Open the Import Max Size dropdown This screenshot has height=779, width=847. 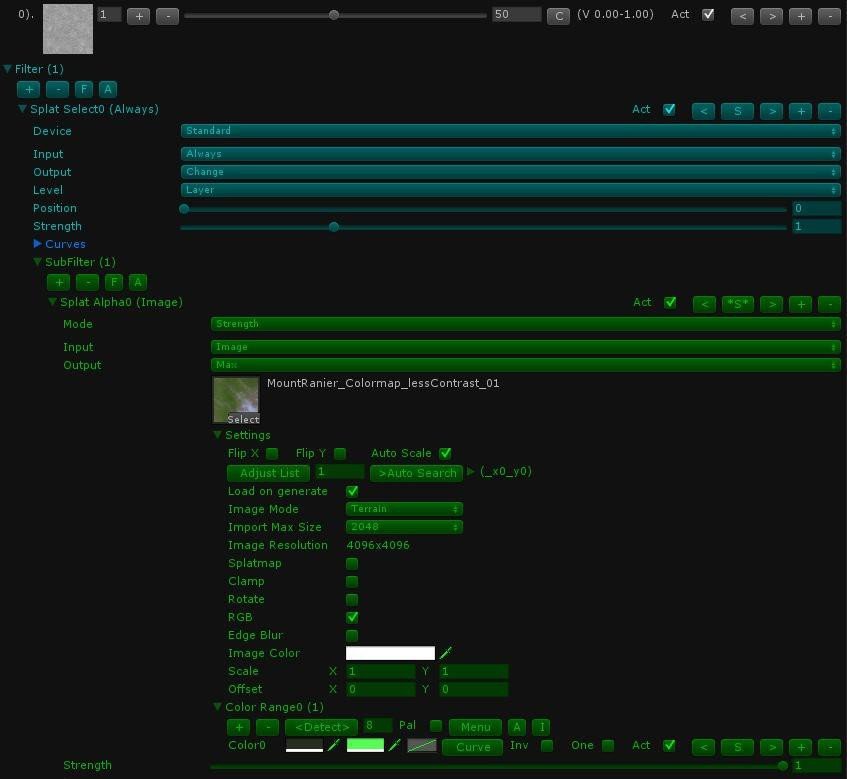coord(404,527)
